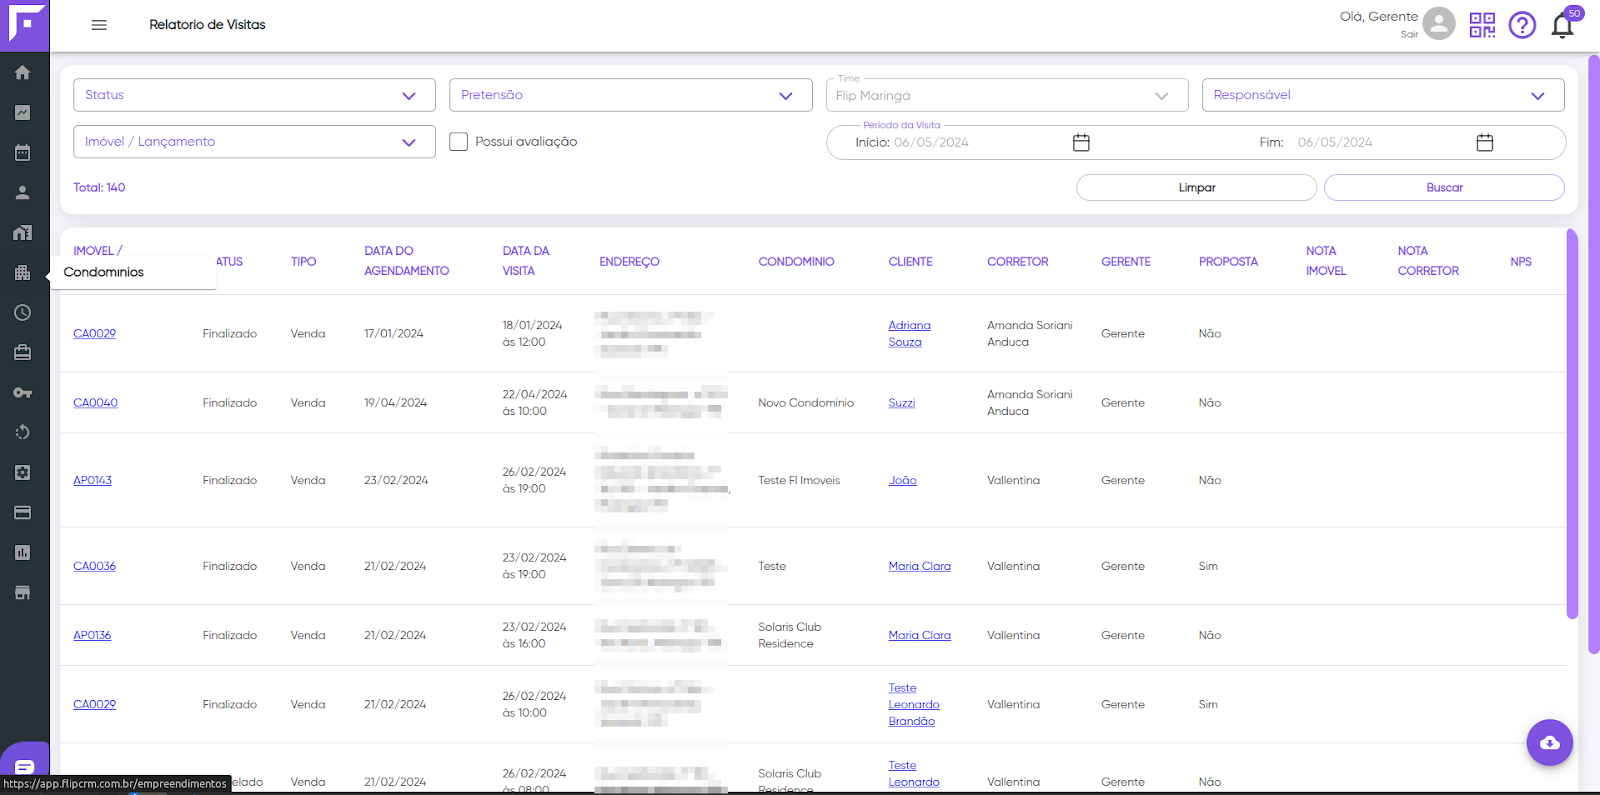Click the Limpar button
Image resolution: width=1600 pixels, height=795 pixels.
1196,188
